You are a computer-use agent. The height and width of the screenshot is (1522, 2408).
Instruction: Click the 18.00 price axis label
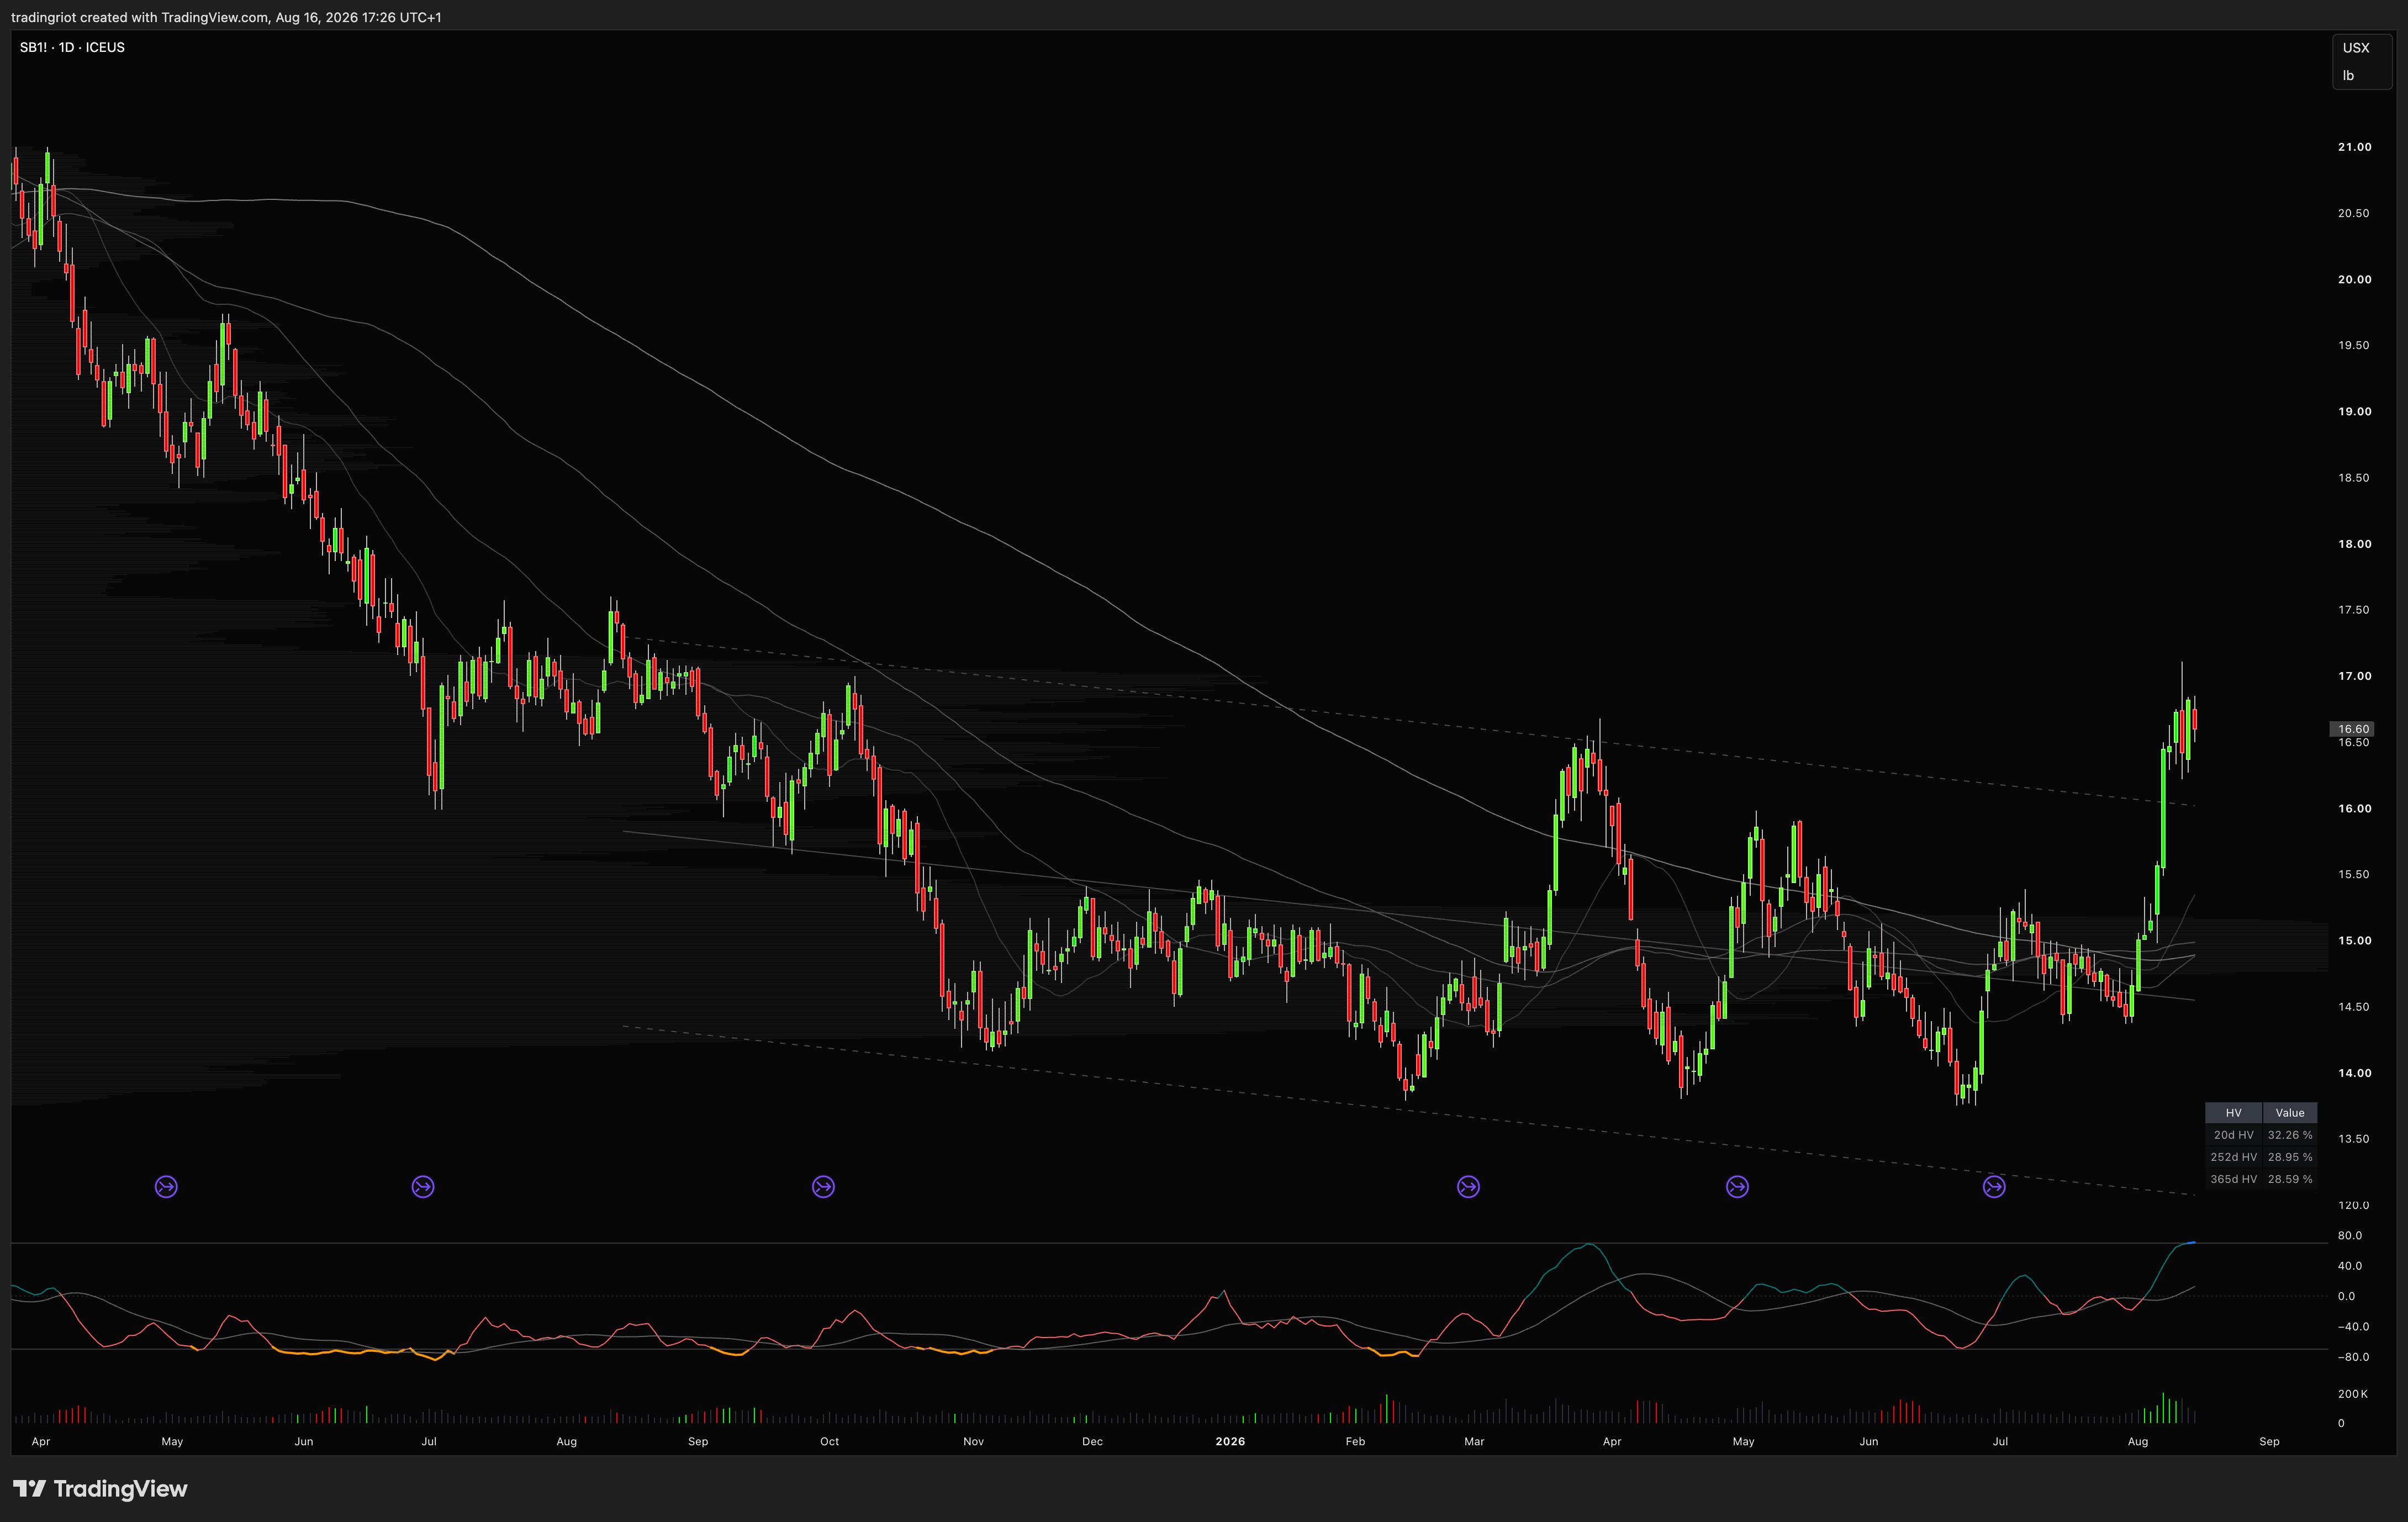2354,544
